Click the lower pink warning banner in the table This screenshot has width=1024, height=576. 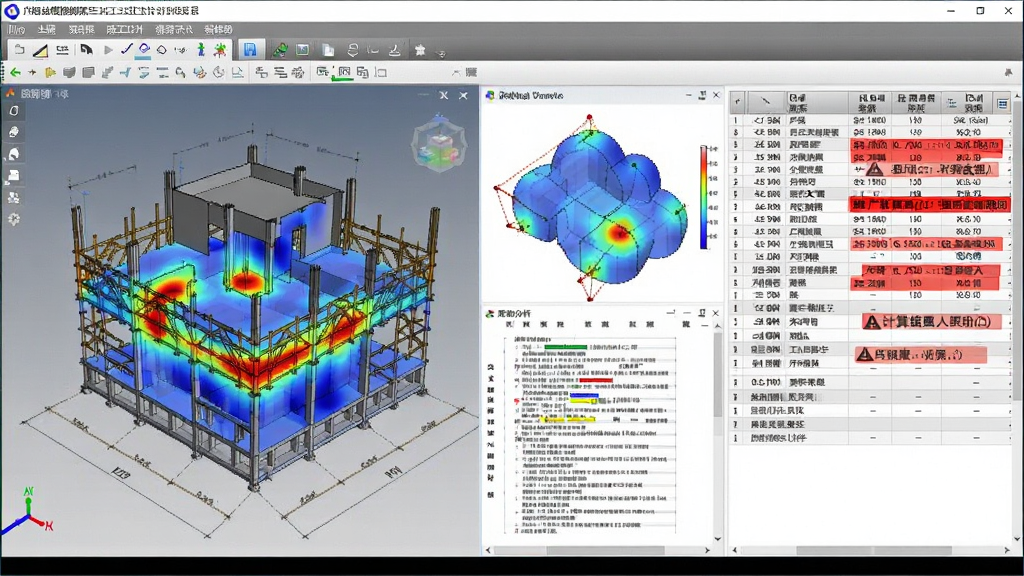pos(921,355)
